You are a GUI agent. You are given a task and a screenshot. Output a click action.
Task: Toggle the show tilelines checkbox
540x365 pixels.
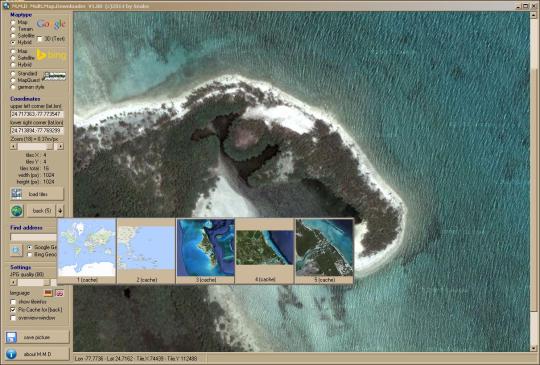(x=13, y=302)
